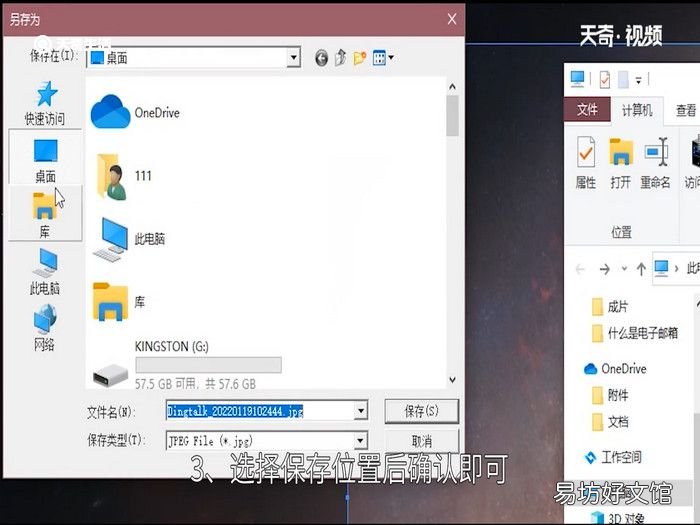Select 3D 对象 in Explorer navigation tree
The height and width of the screenshot is (525, 700).
click(x=618, y=518)
